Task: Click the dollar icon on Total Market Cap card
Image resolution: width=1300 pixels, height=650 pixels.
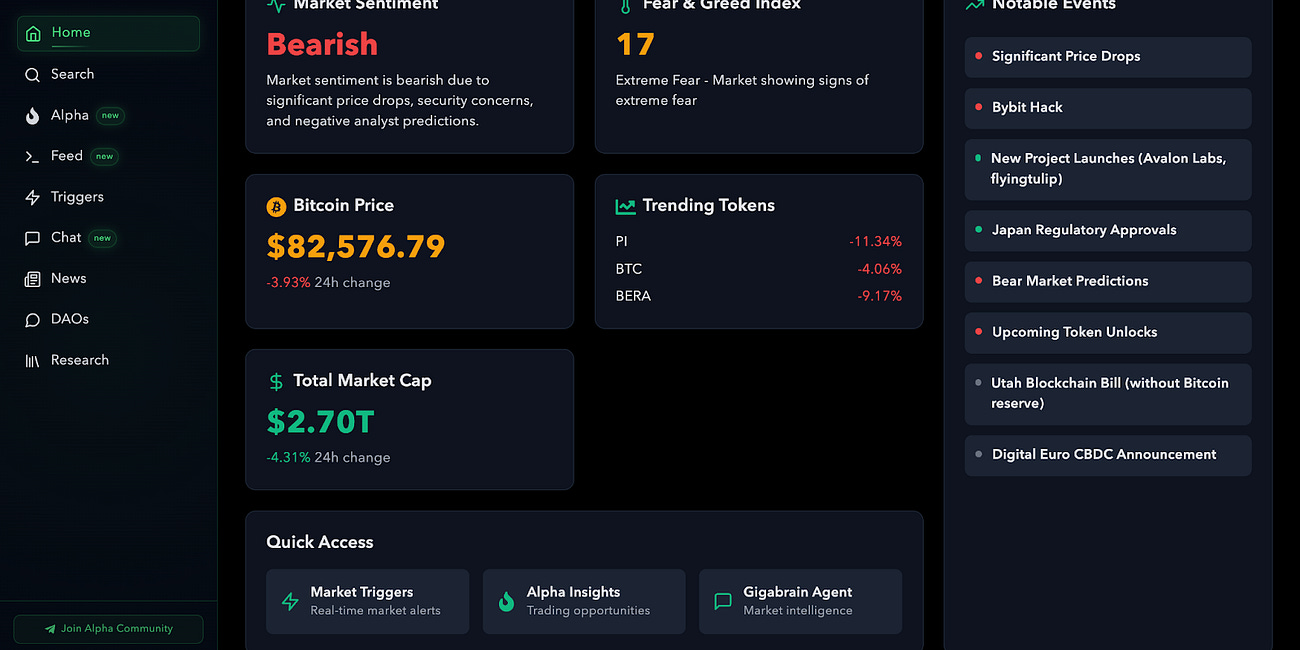Action: point(275,381)
